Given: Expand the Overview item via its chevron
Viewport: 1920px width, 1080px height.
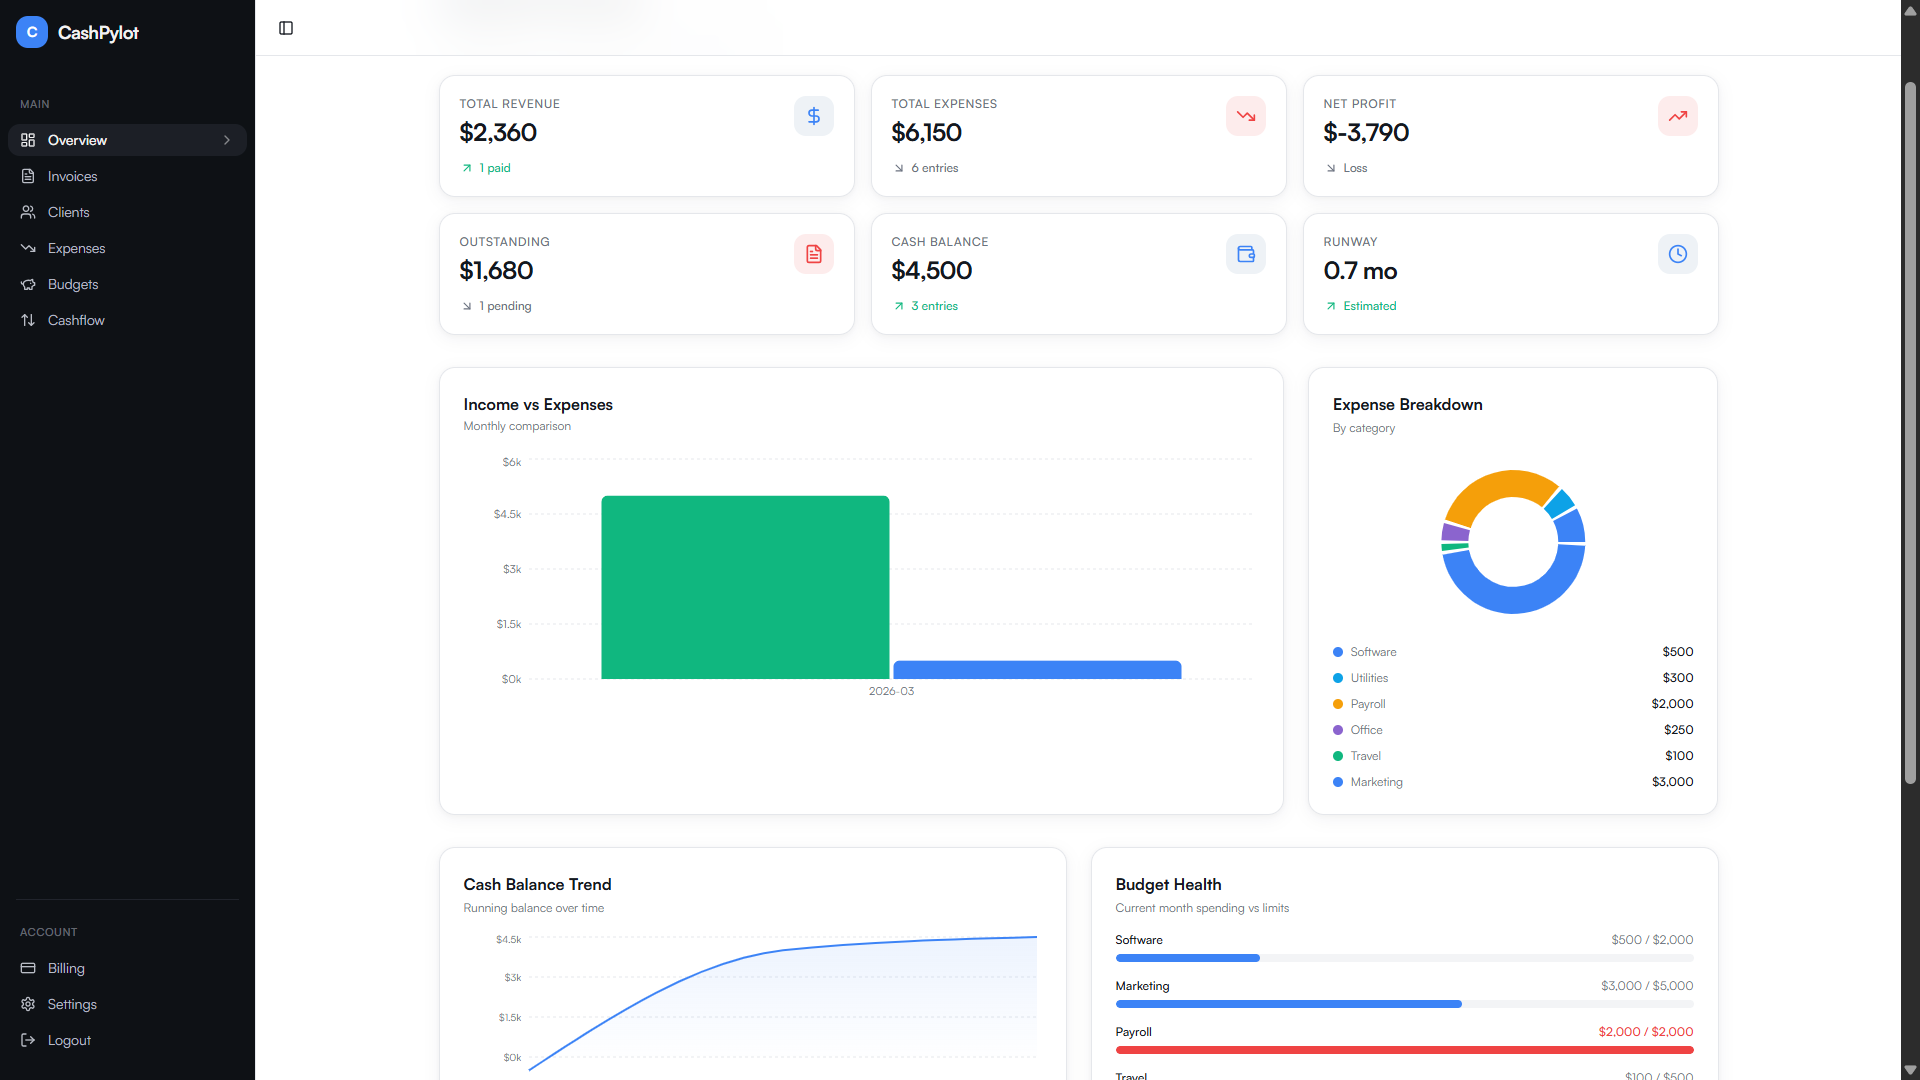Looking at the screenshot, I should point(227,140).
